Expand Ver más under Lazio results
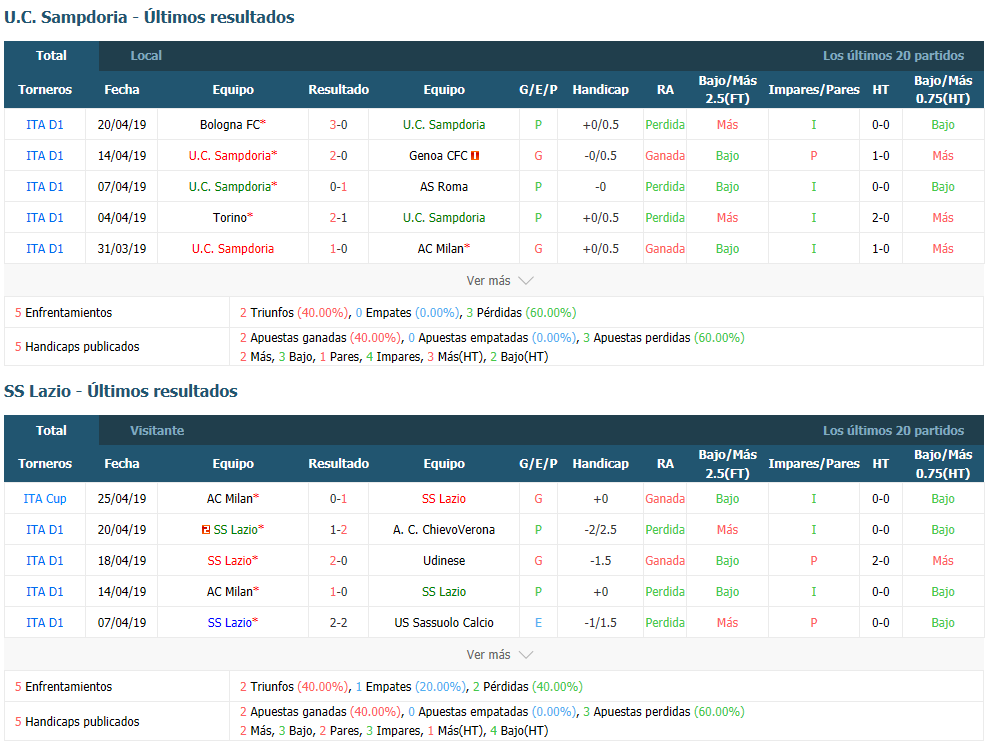 coord(500,654)
